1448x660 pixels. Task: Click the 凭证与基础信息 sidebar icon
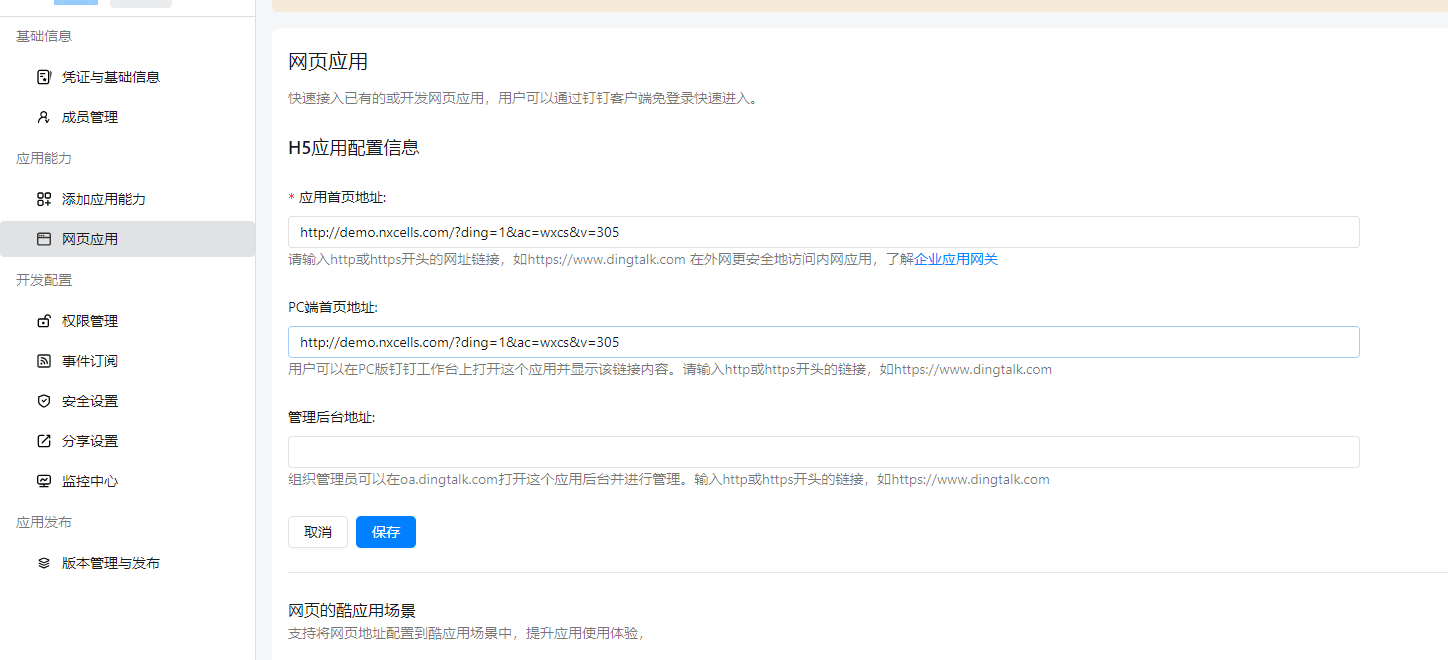coord(43,77)
